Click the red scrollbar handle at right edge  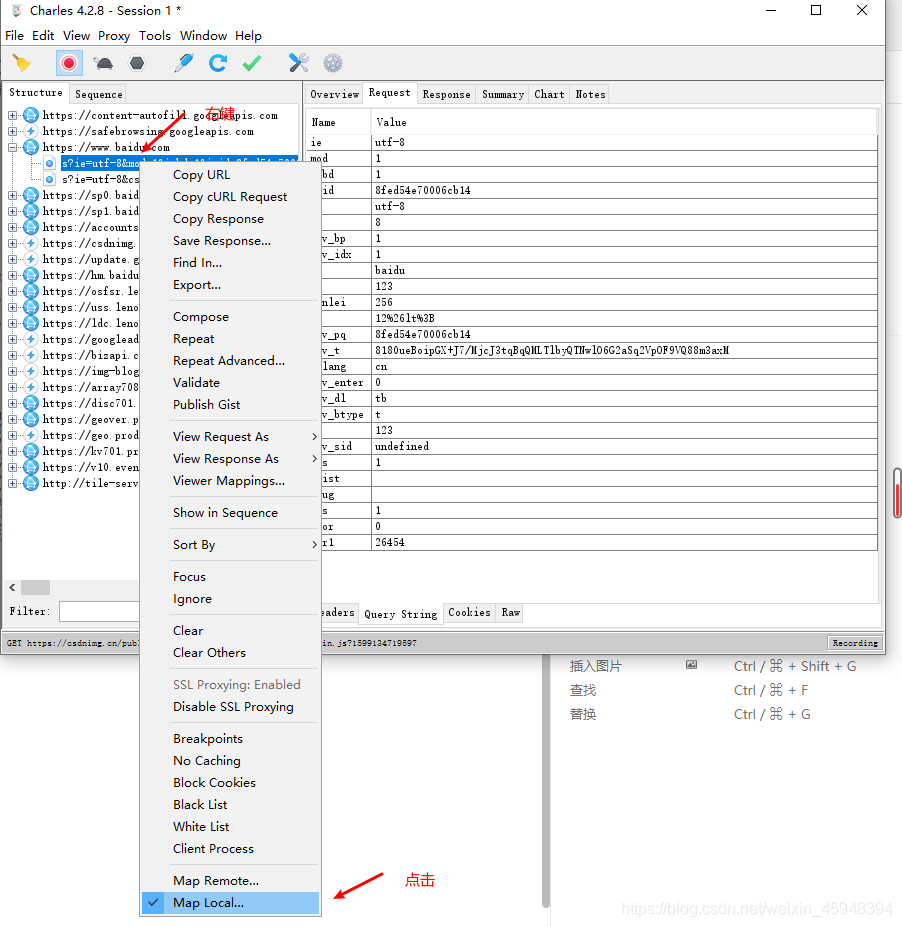[x=897, y=492]
